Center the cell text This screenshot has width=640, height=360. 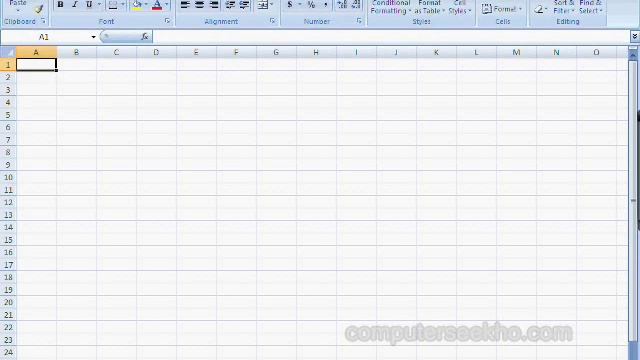coord(199,4)
